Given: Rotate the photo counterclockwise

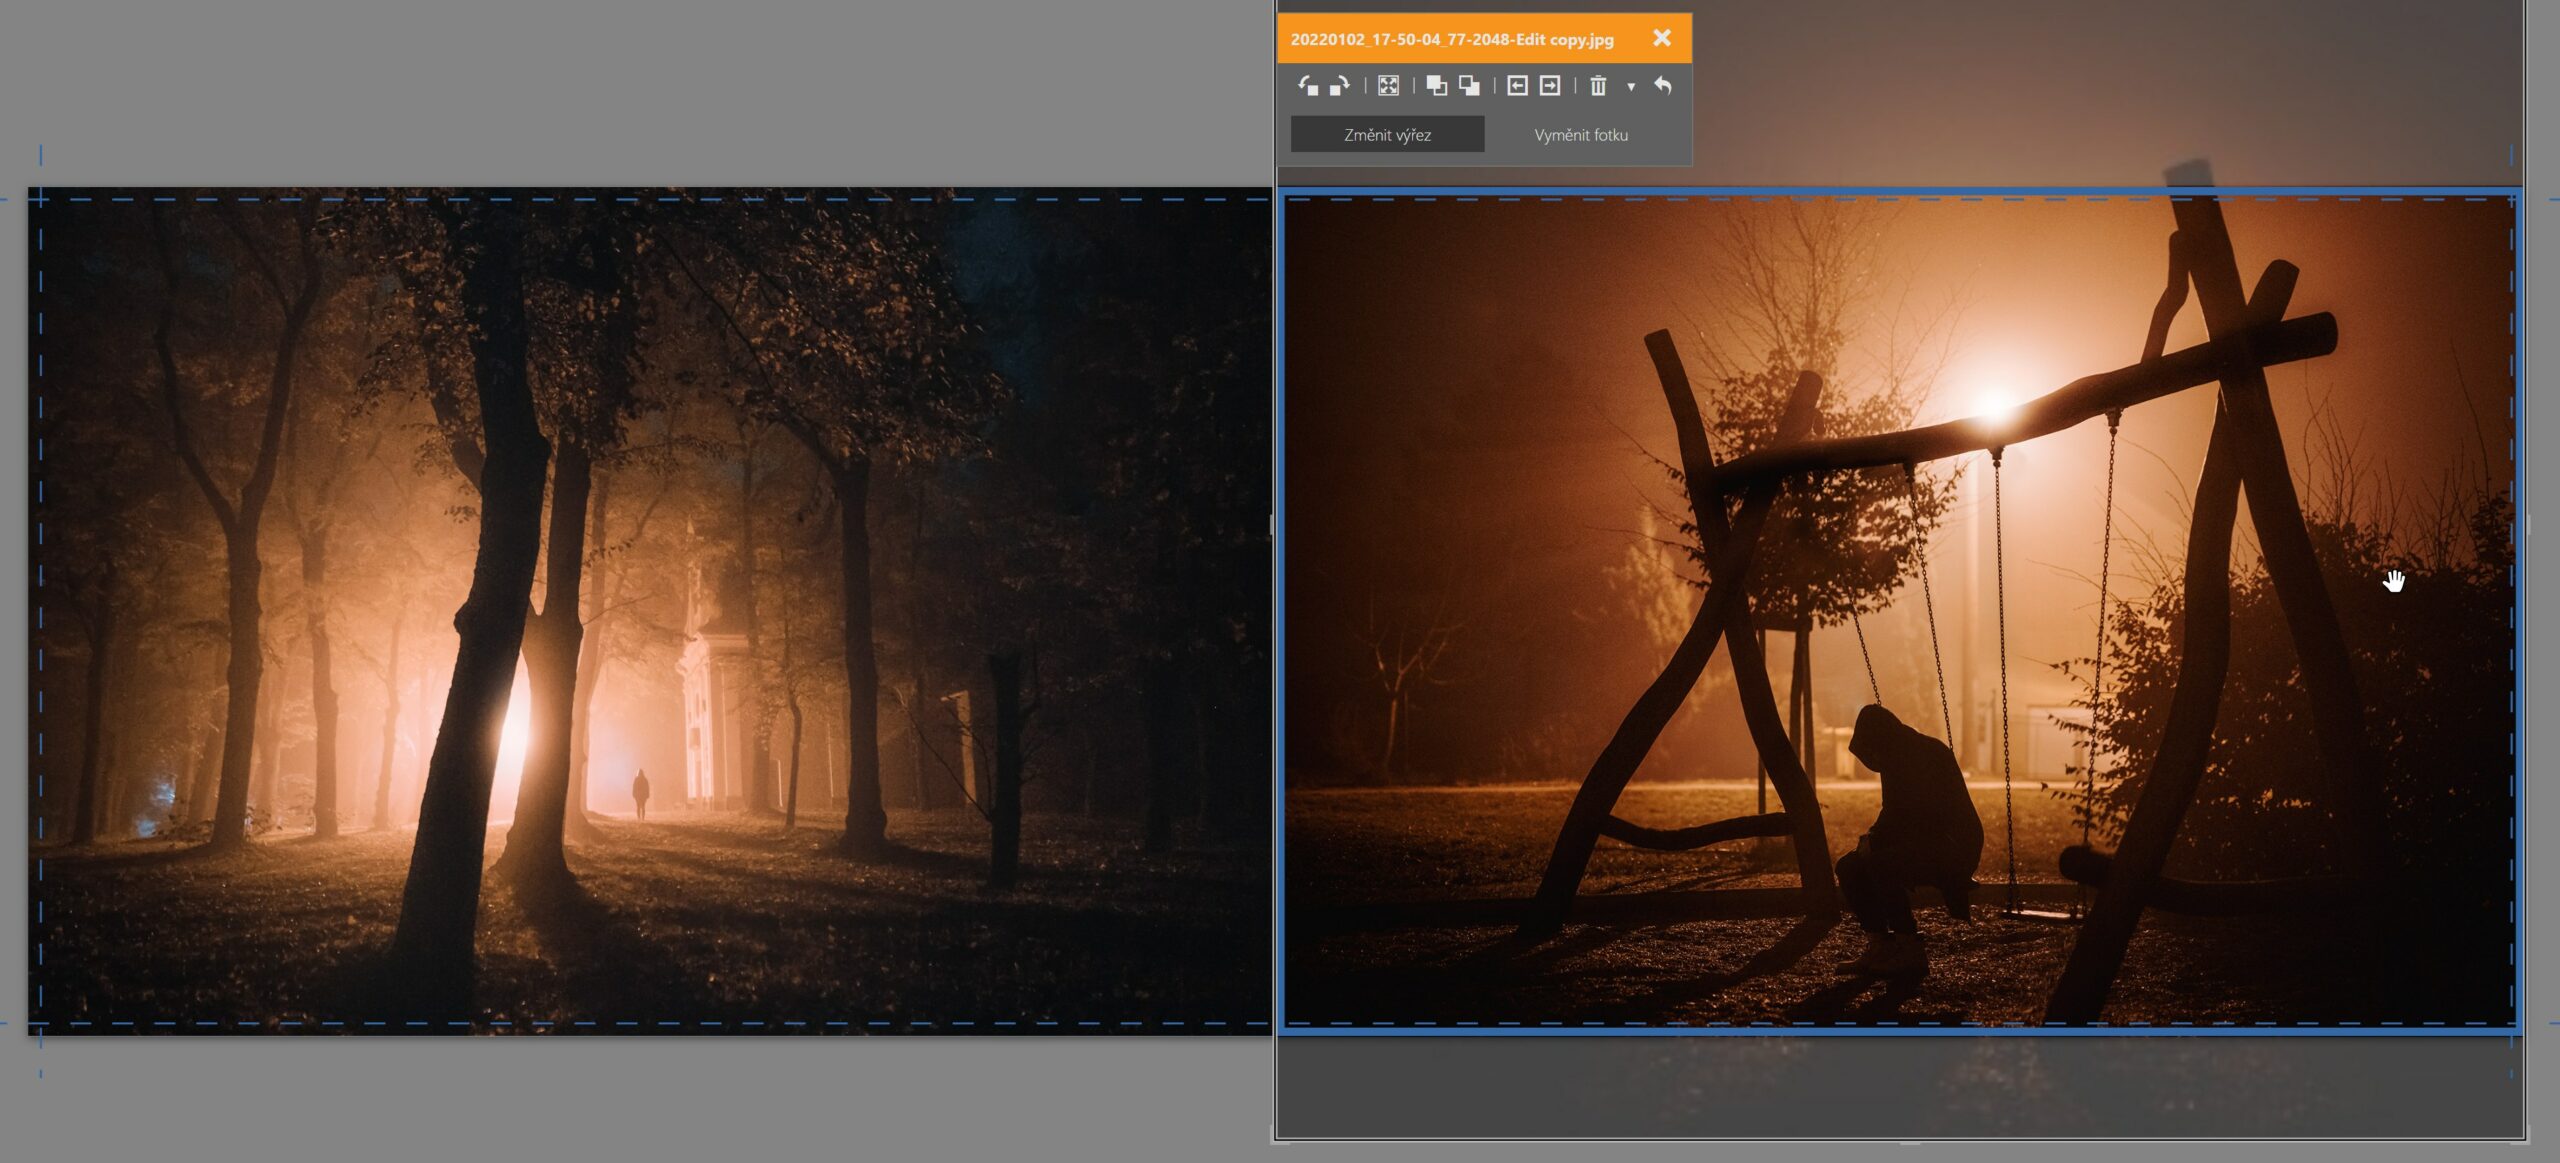Looking at the screenshot, I should (x=1308, y=86).
